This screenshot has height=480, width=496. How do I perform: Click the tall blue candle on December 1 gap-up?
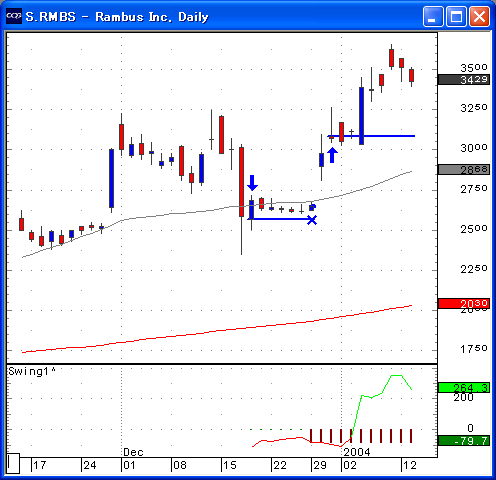tap(111, 178)
